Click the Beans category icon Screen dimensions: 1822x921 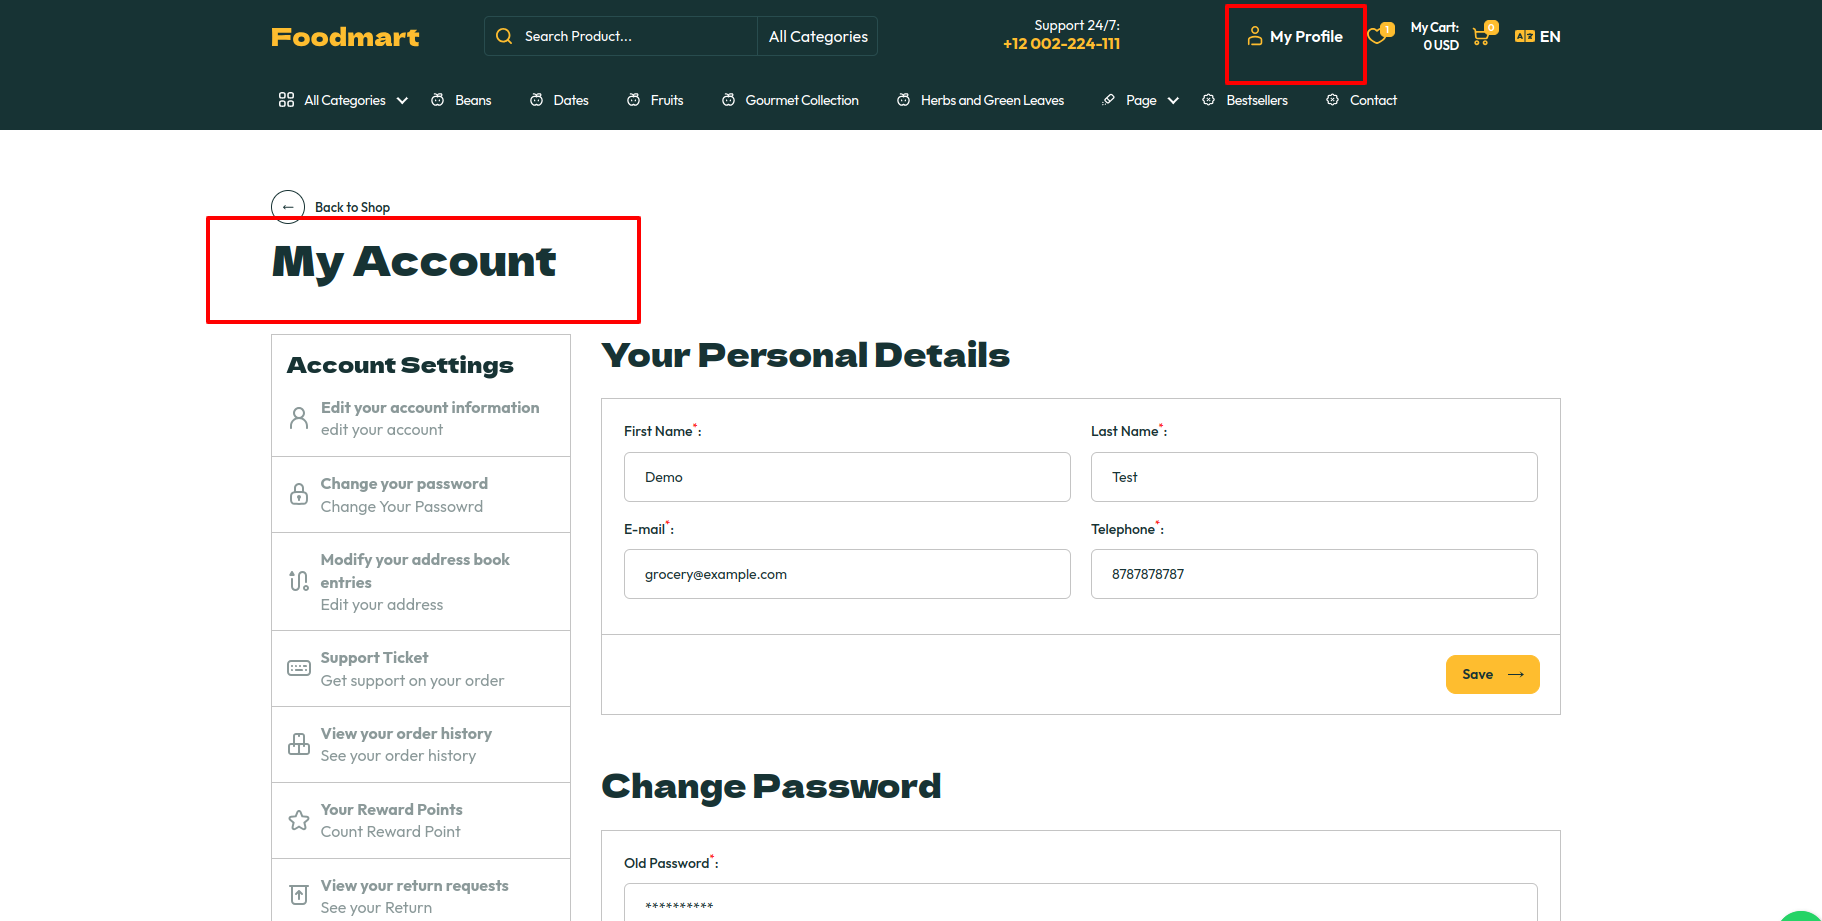tap(438, 100)
